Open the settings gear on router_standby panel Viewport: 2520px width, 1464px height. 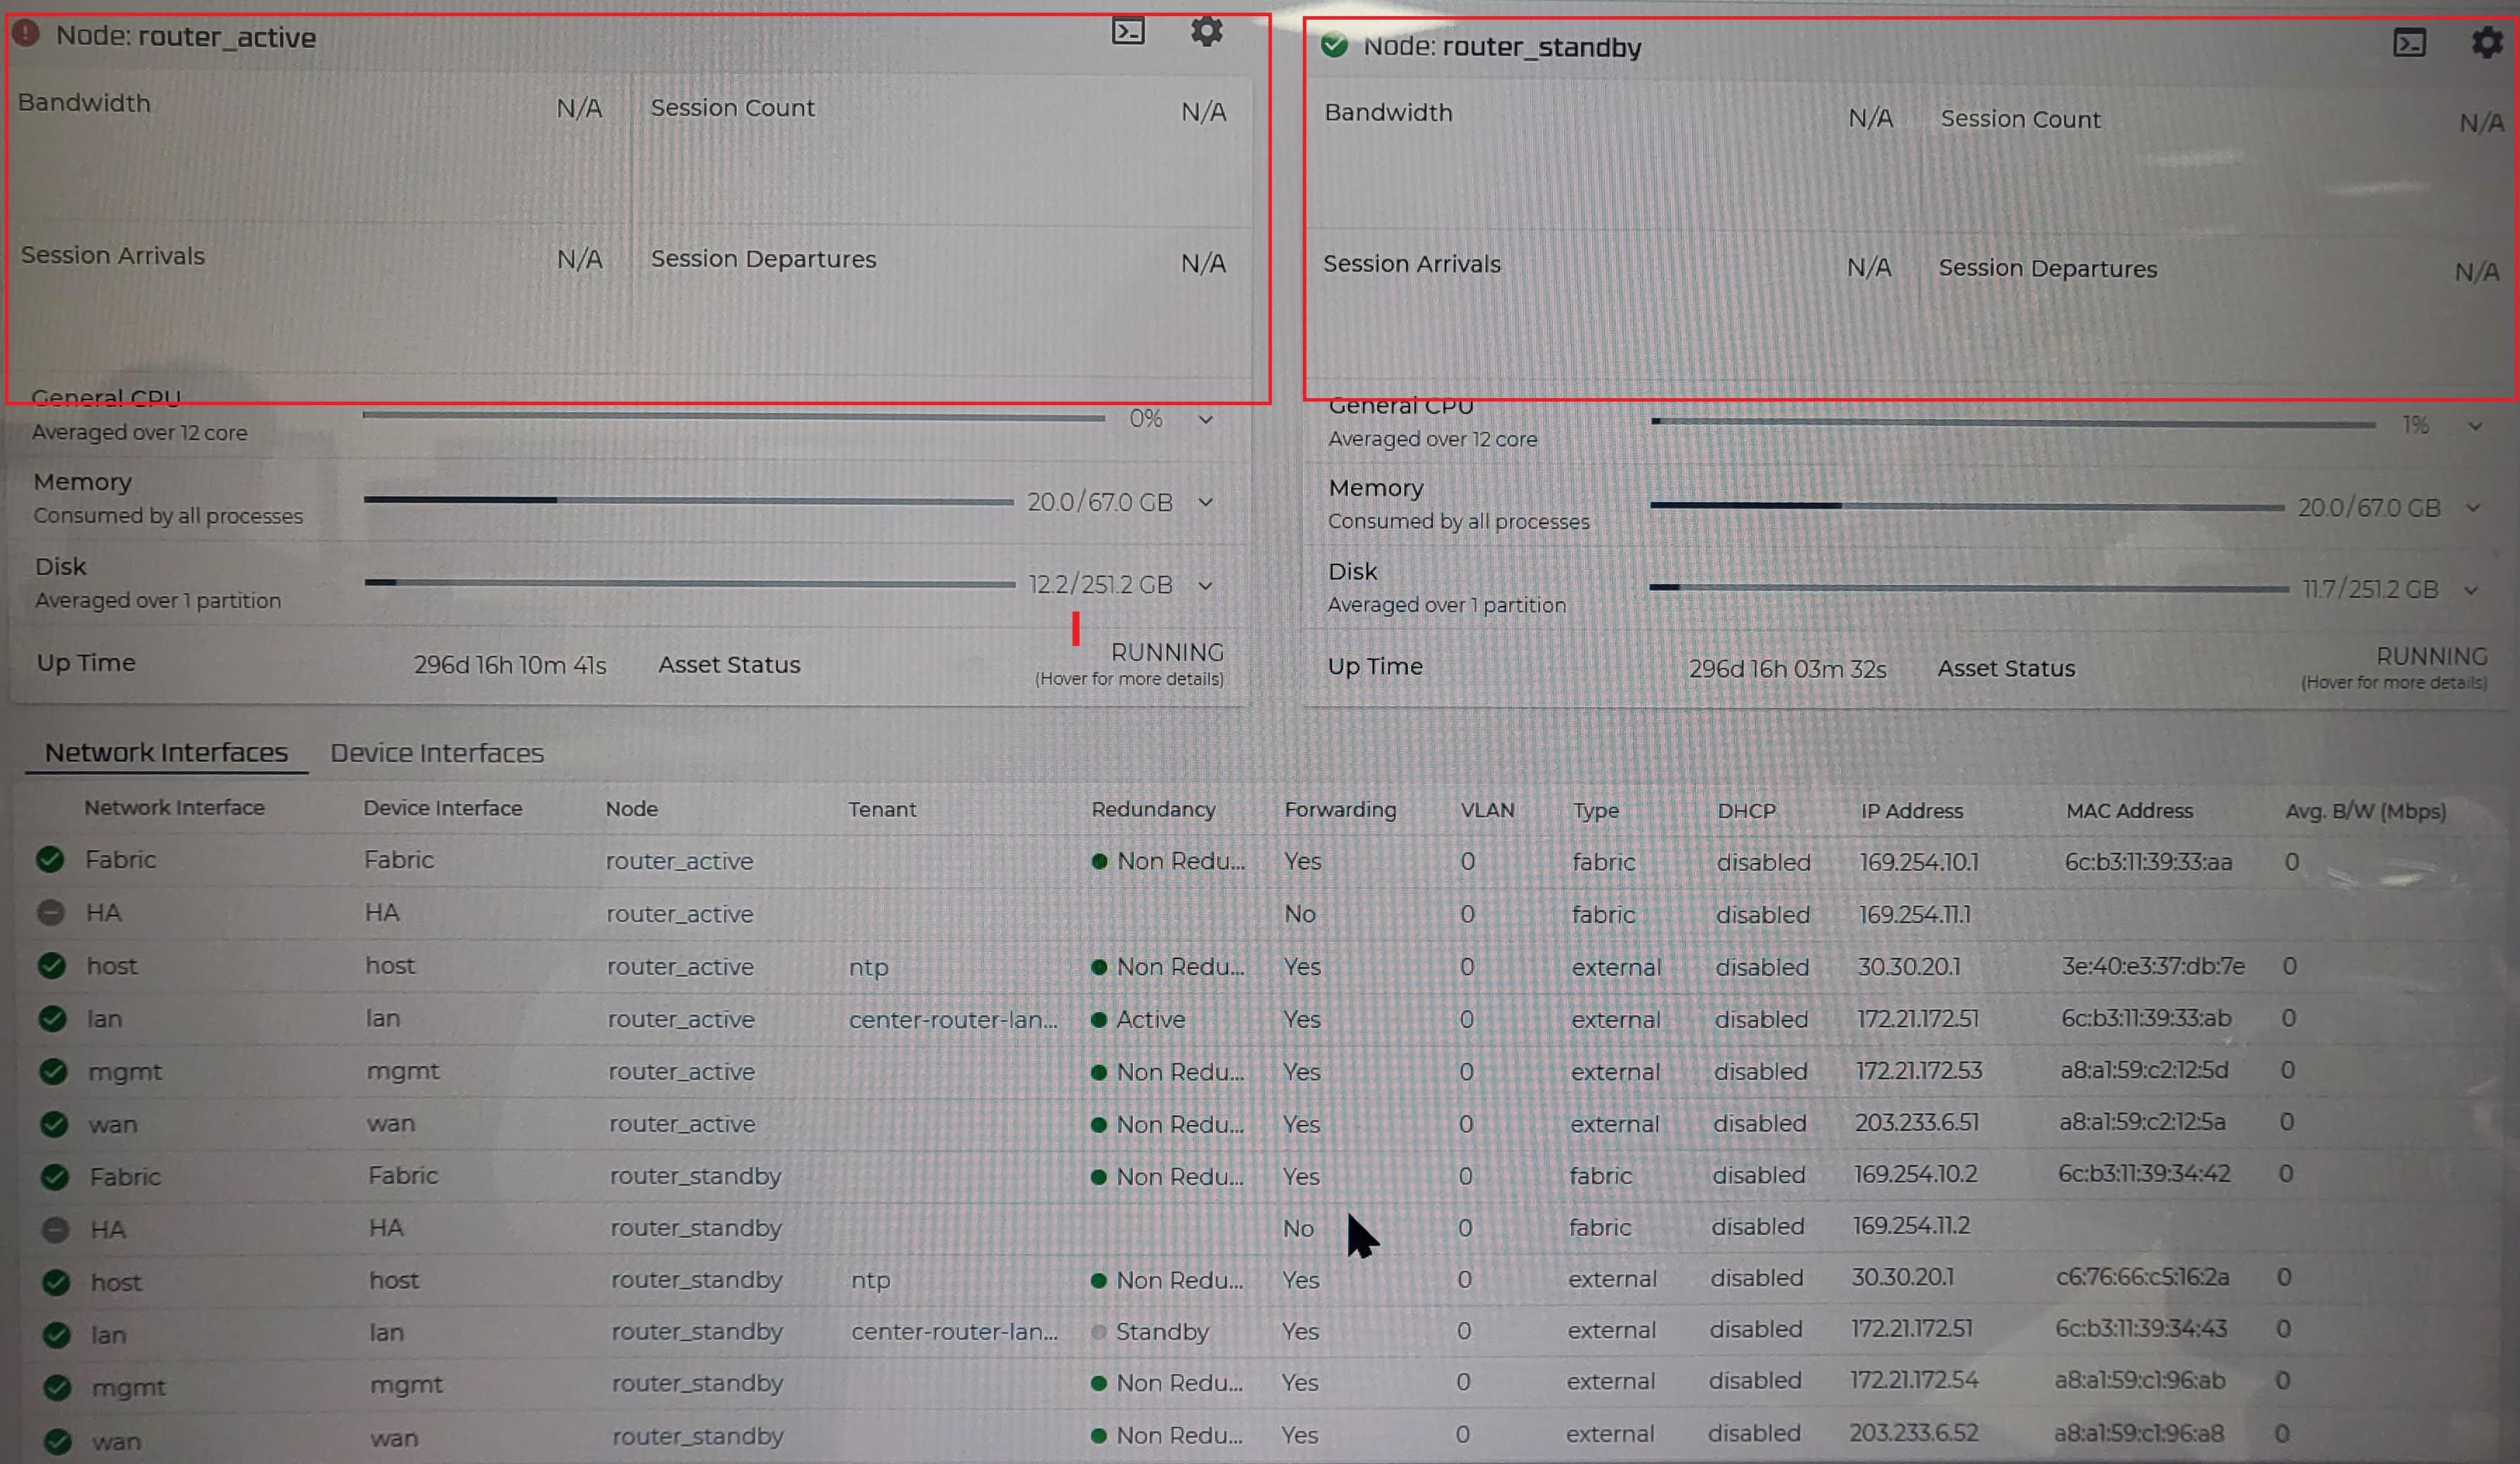[2487, 42]
